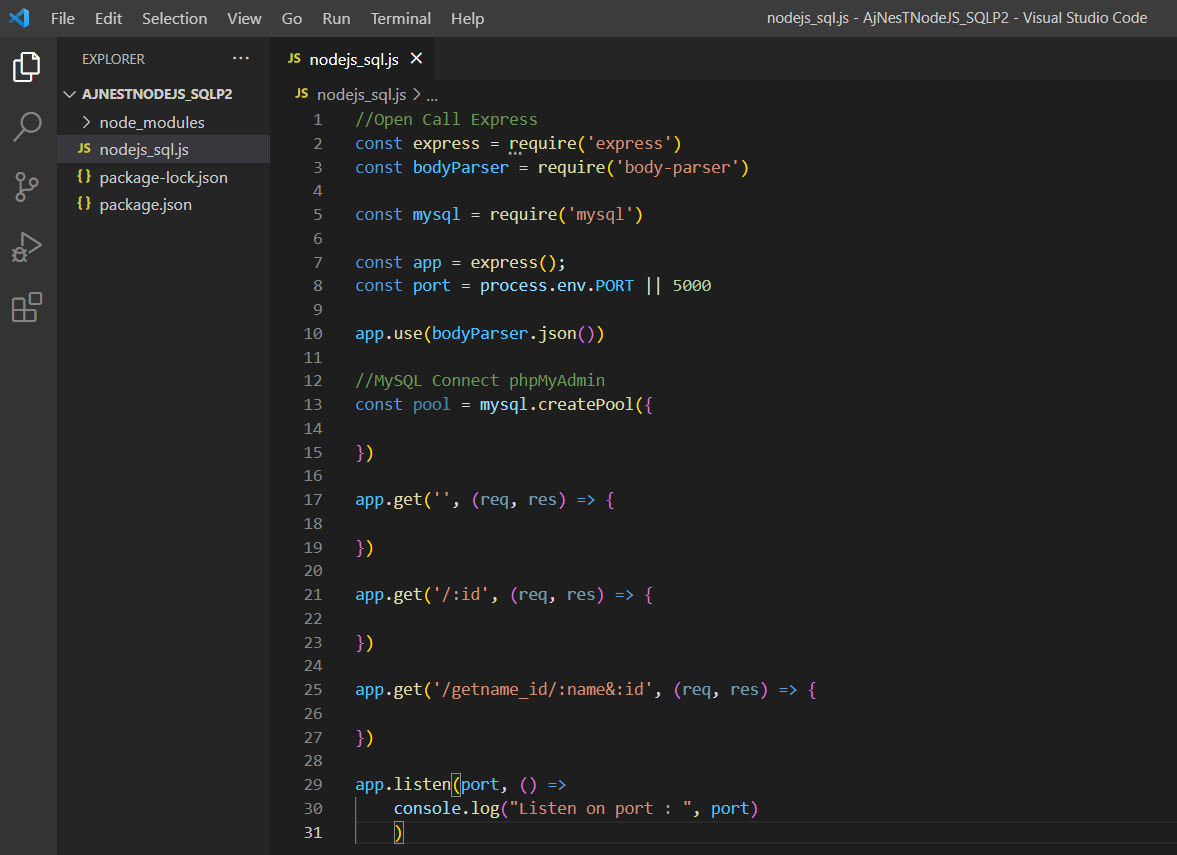Expand the node_modules folder
The image size is (1177, 855).
[x=151, y=122]
